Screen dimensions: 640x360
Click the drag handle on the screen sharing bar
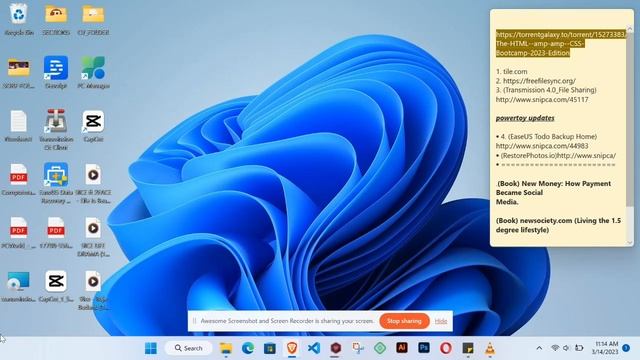coord(194,321)
